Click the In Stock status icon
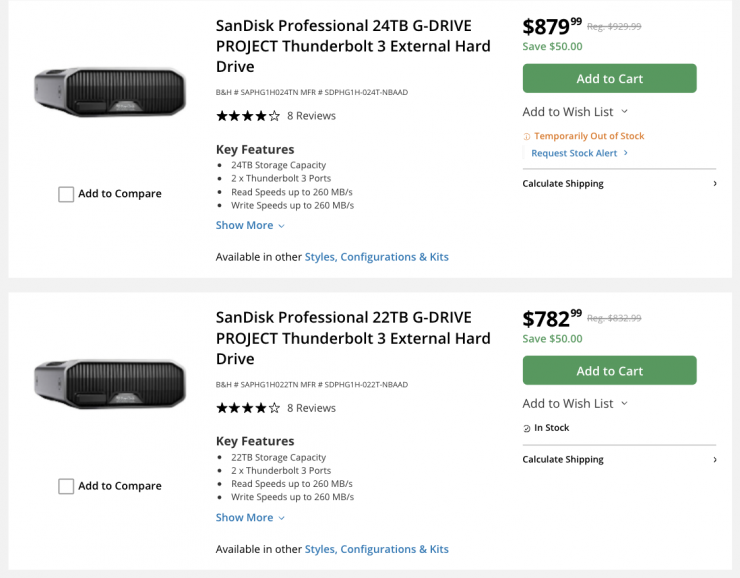740x578 pixels. [527, 428]
